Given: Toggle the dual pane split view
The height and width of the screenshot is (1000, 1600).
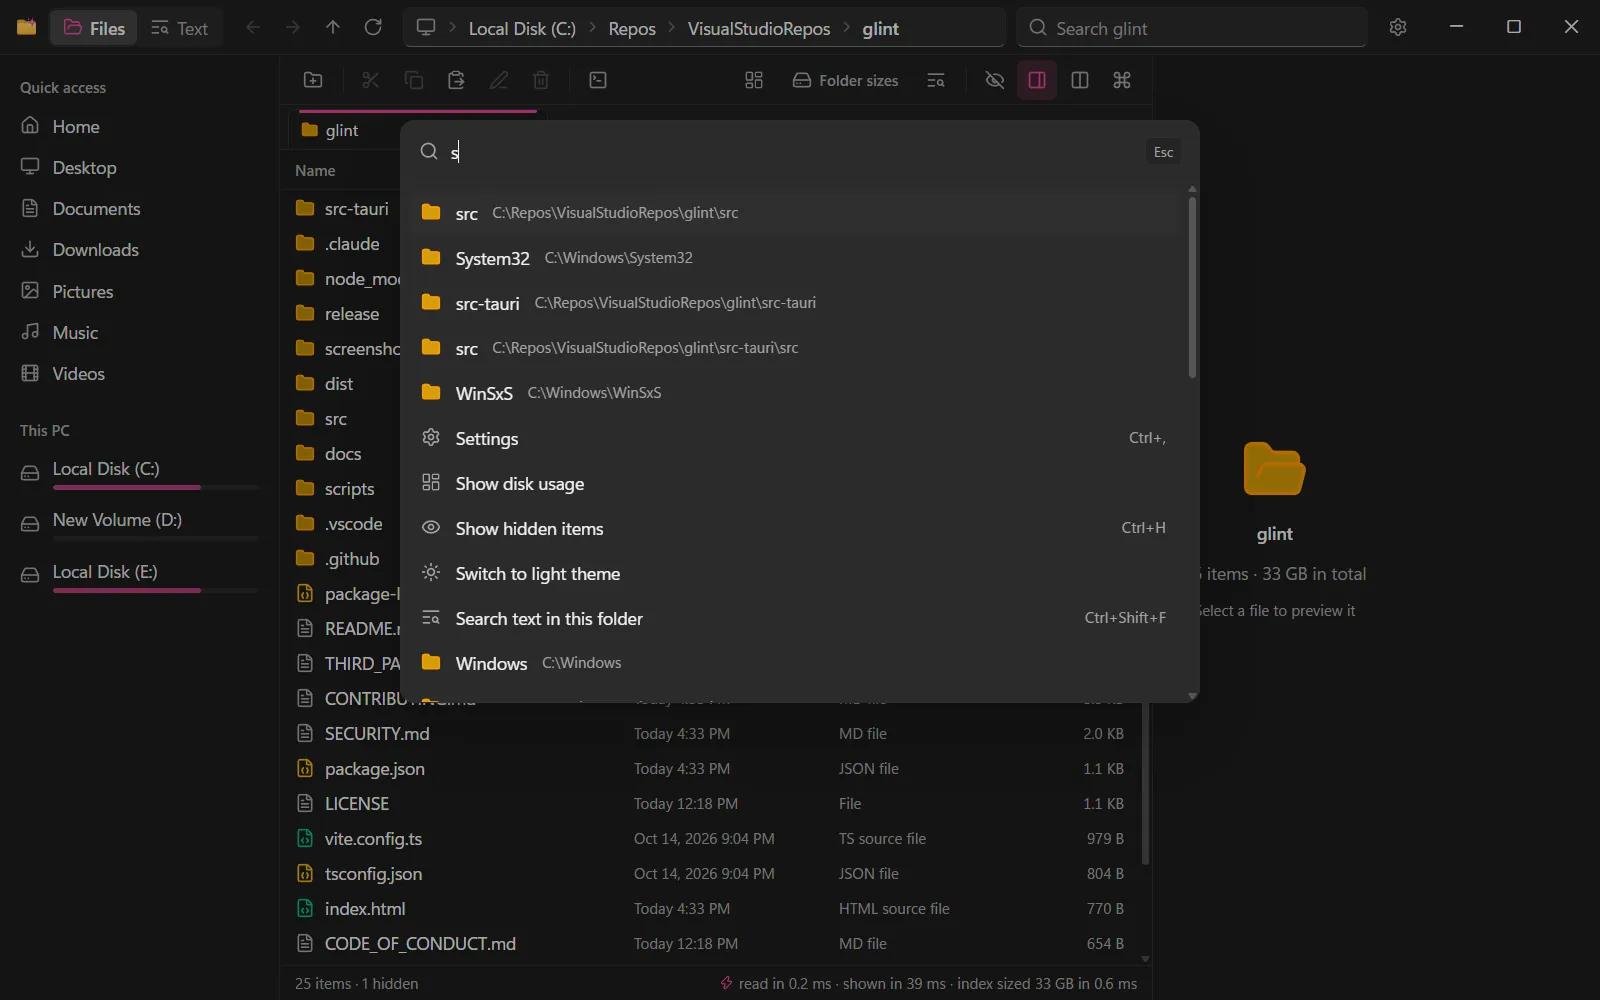Looking at the screenshot, I should (x=1080, y=80).
